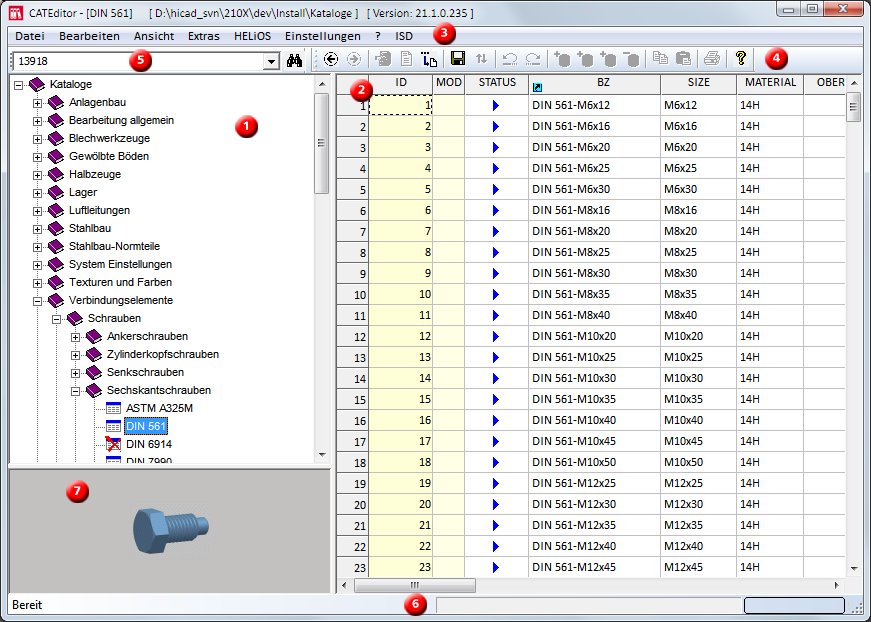Expand the Ankerschrauben tree node

77,337
